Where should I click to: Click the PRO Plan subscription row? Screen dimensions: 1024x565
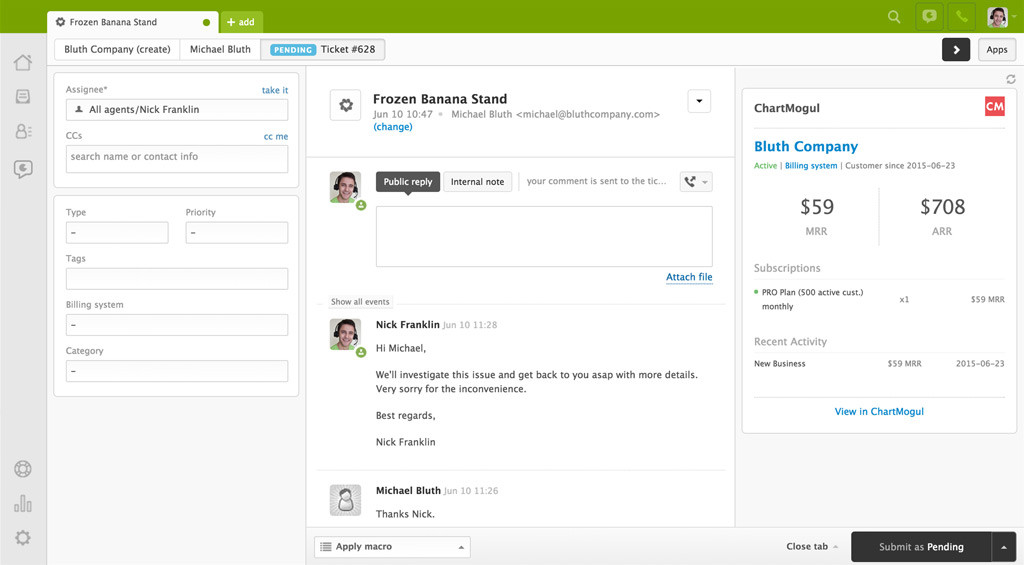coord(879,299)
